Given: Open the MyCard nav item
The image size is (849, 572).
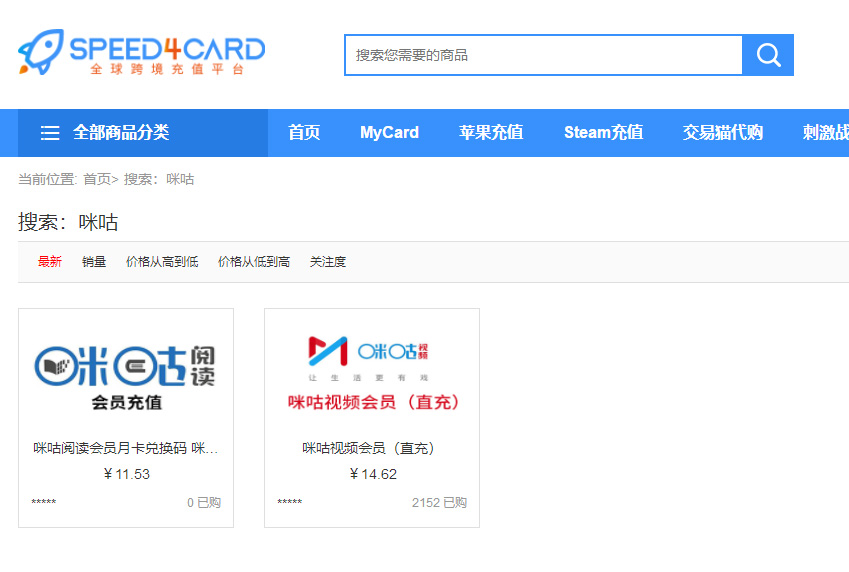Looking at the screenshot, I should pos(389,133).
